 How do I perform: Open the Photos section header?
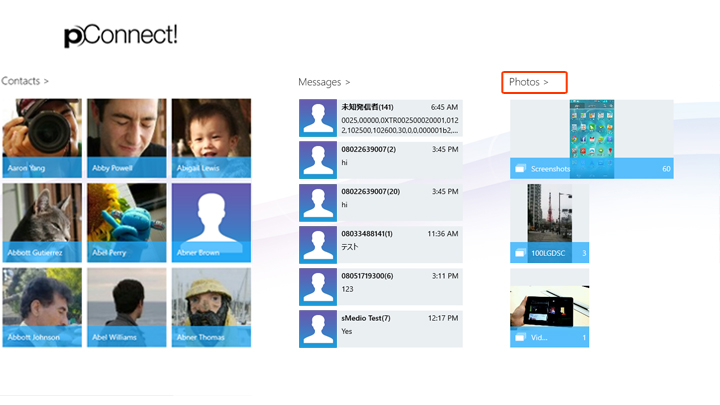(x=529, y=82)
